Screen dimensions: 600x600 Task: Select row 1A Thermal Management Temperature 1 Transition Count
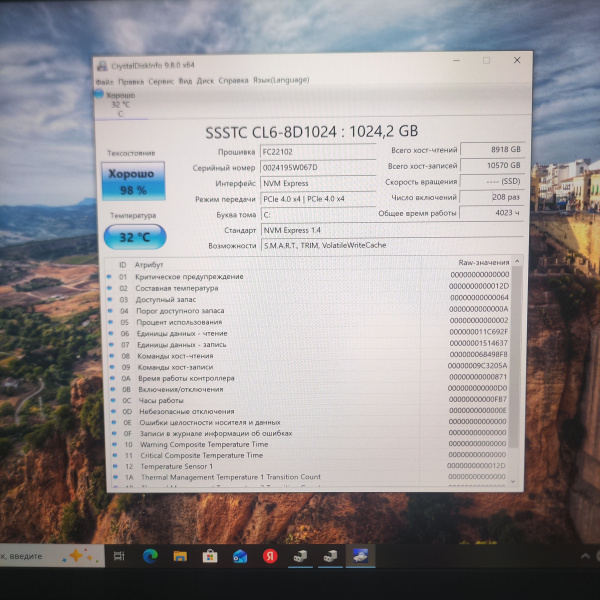(x=311, y=477)
